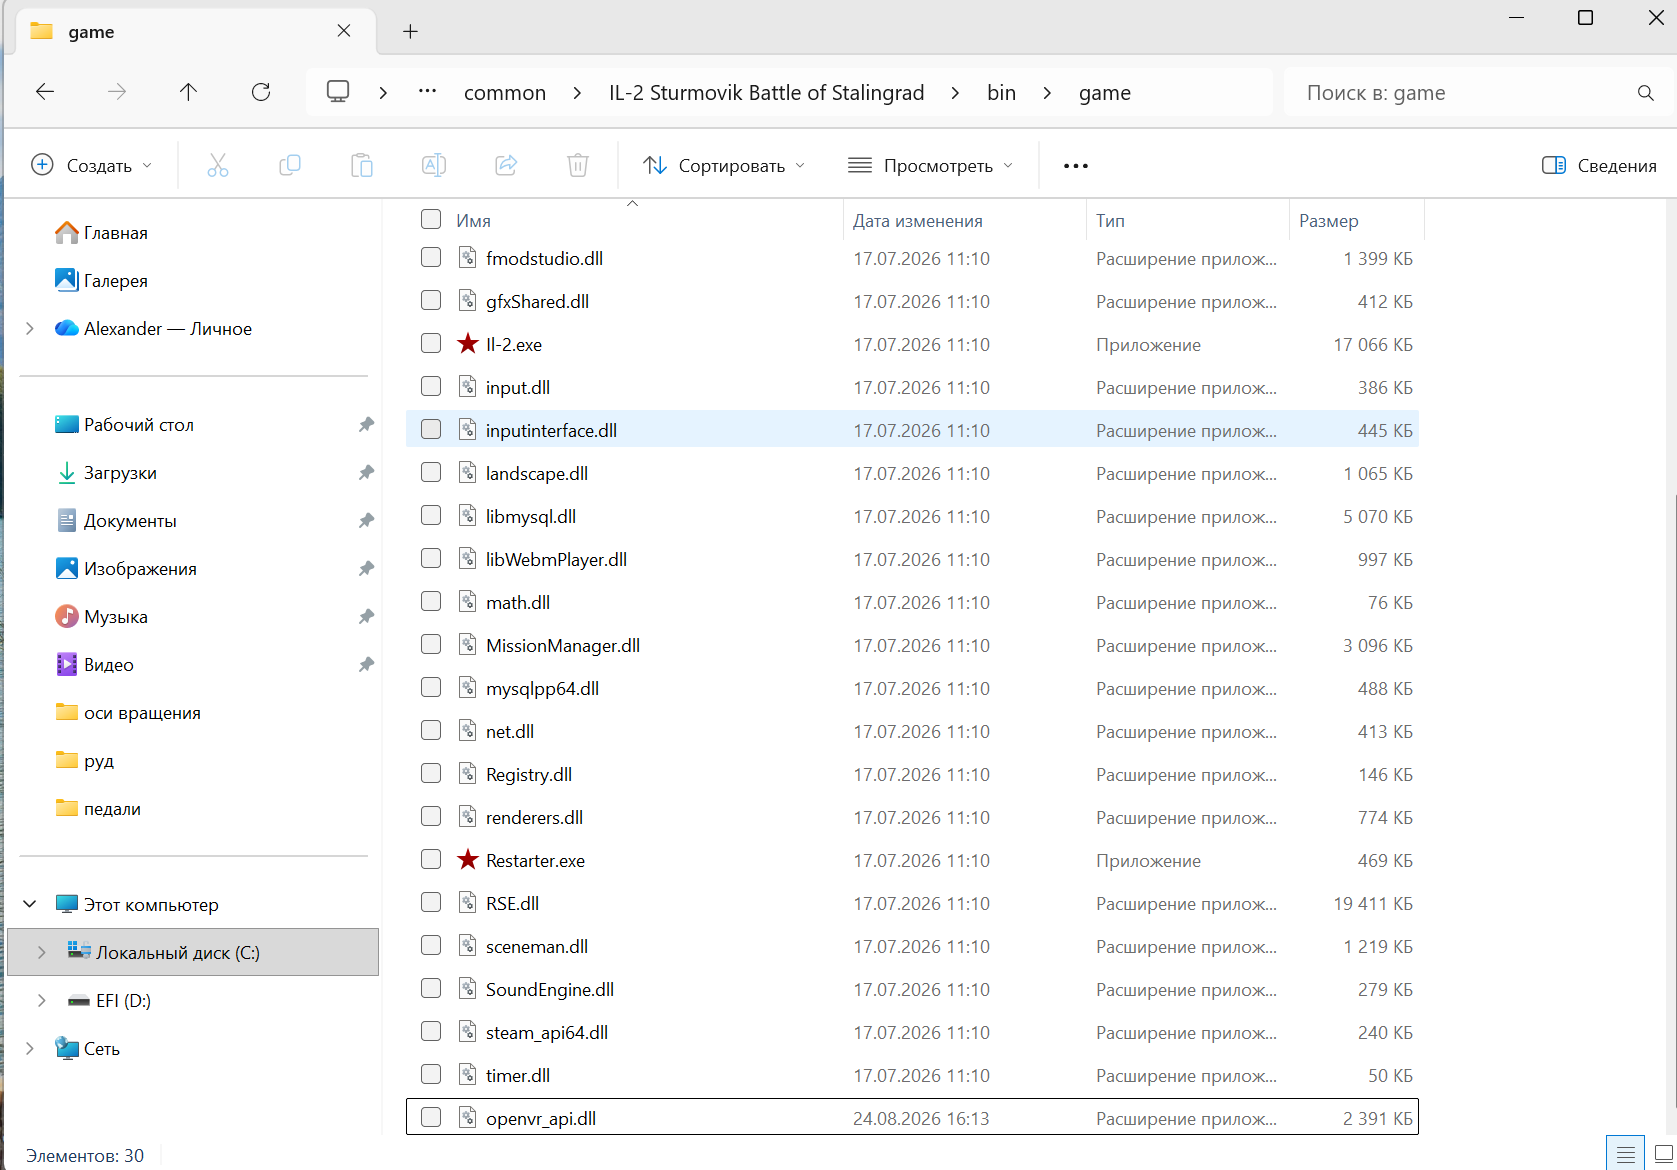Click the This PC monitor icon in address bar

[338, 92]
